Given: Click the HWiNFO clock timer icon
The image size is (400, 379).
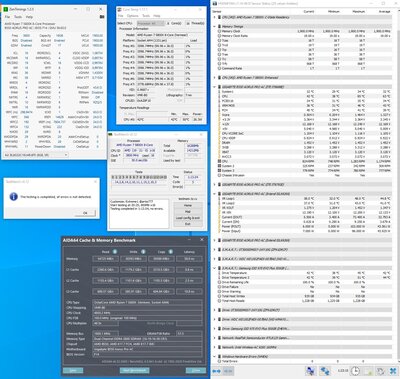Looking at the screenshot, I should [x=355, y=371].
